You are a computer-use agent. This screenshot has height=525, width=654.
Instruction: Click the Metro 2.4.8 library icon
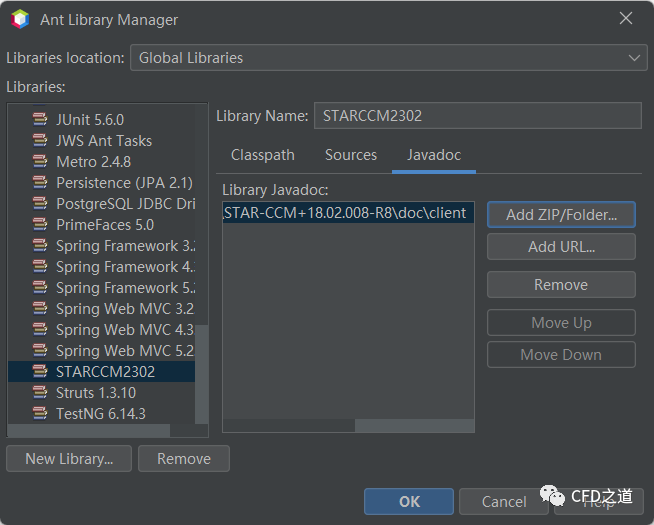(40, 161)
